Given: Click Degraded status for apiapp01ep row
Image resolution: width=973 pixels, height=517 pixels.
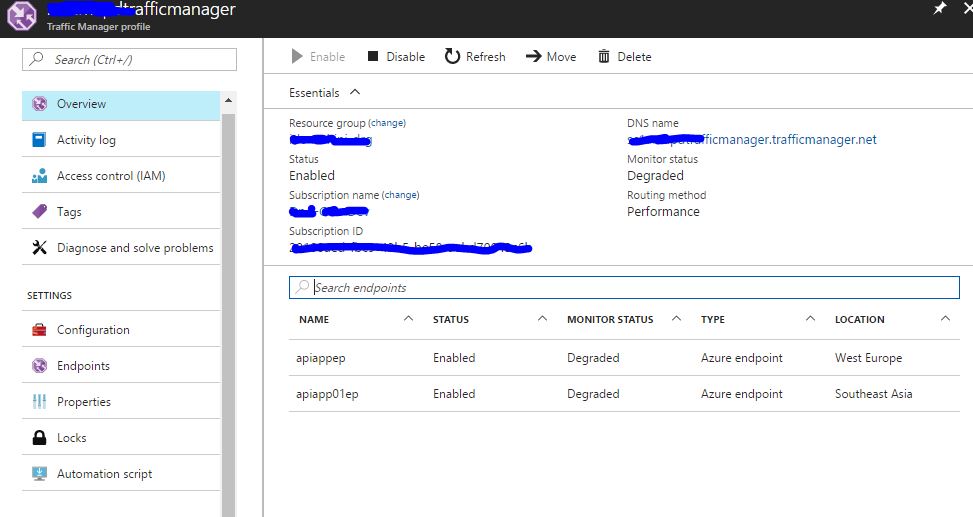Looking at the screenshot, I should point(593,394).
